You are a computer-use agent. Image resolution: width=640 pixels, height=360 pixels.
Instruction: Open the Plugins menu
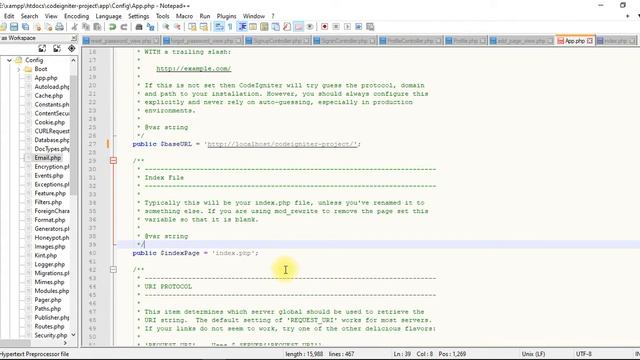click(x=227, y=16)
